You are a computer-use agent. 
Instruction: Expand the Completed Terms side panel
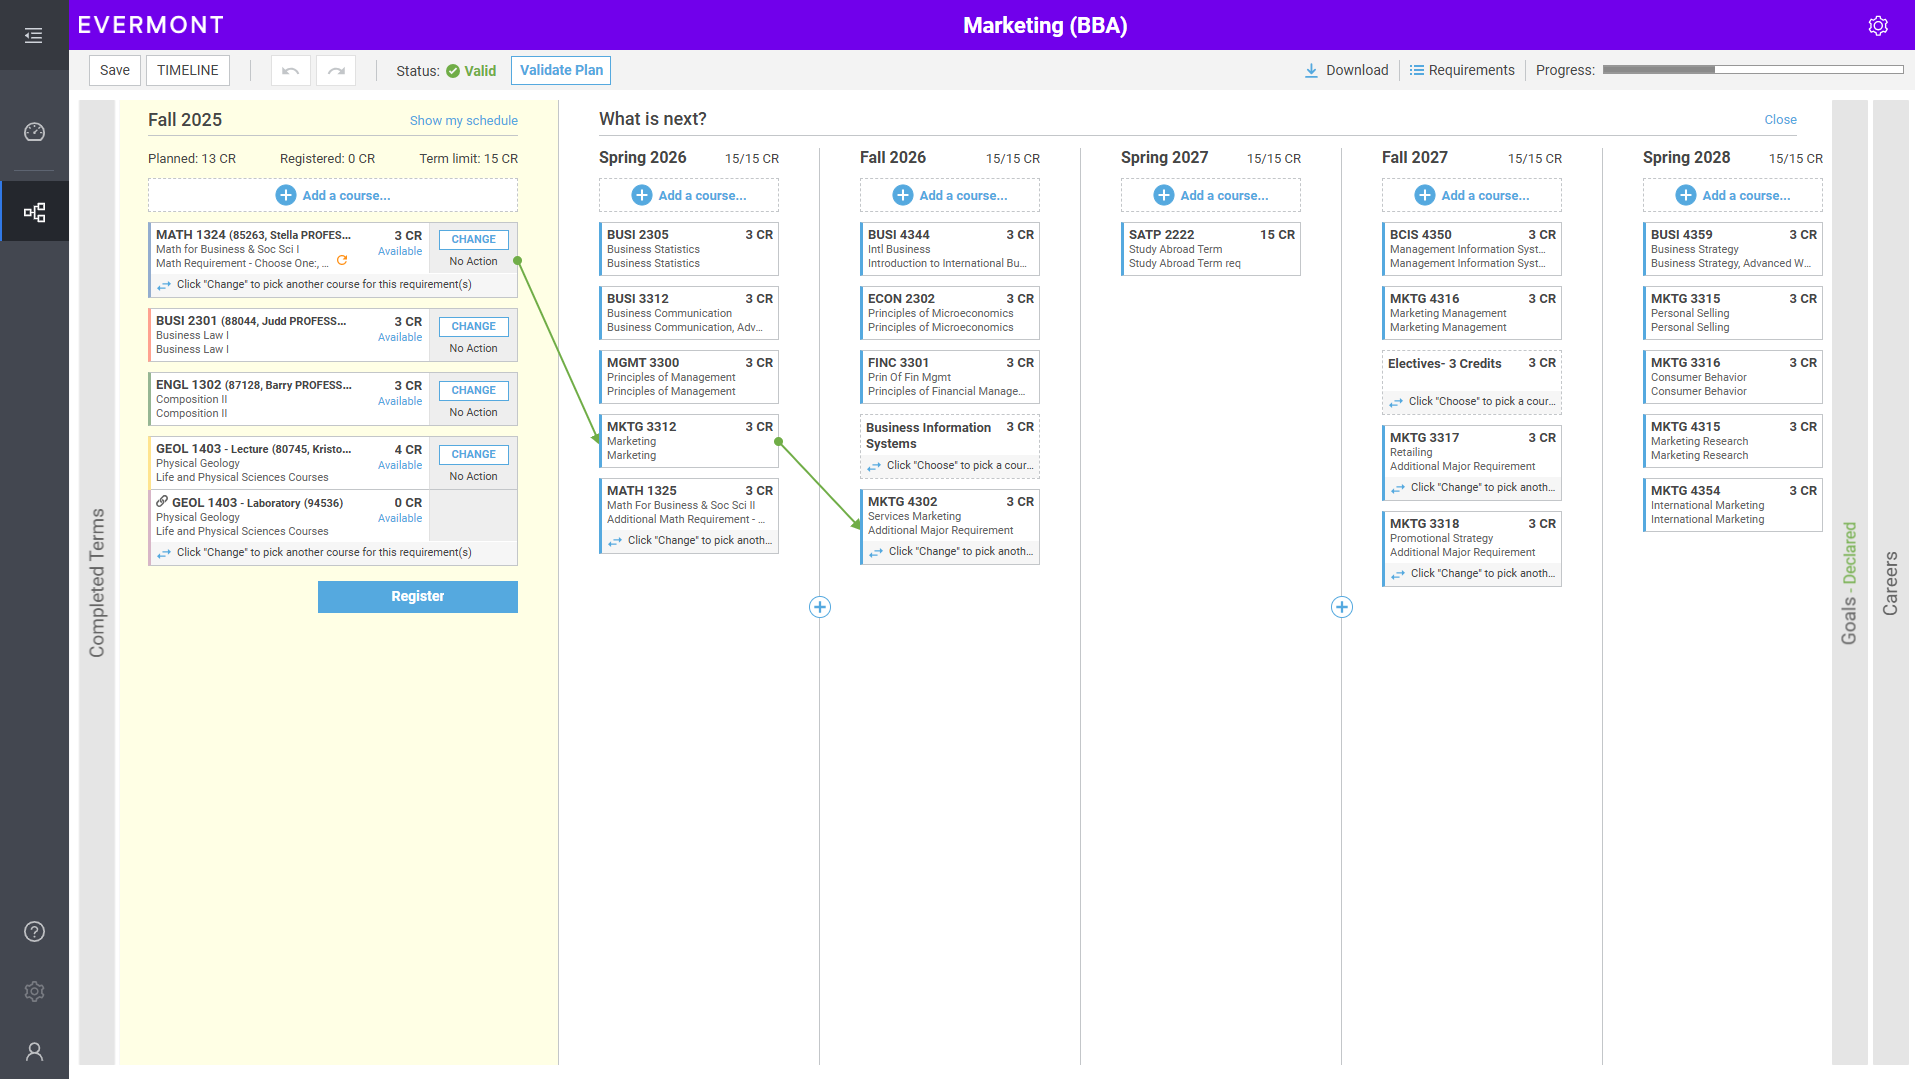(97, 582)
